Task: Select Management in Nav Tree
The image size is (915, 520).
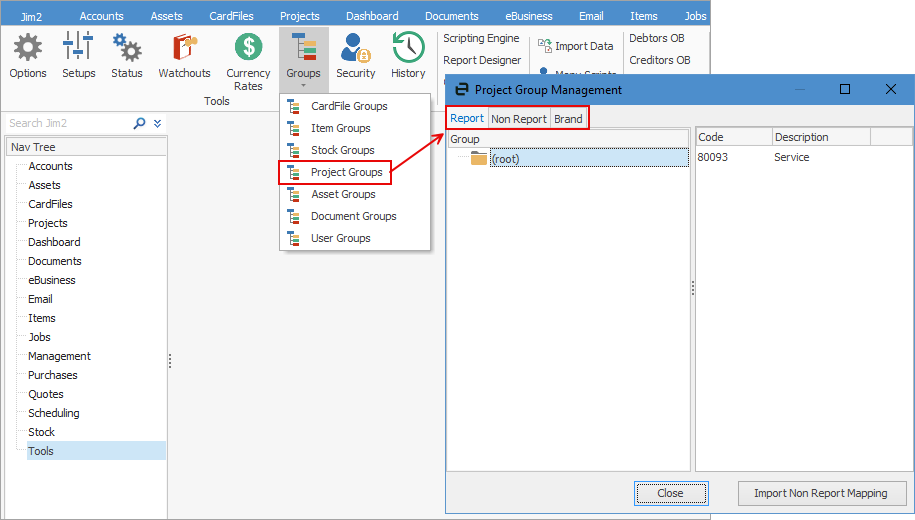Action: [60, 356]
